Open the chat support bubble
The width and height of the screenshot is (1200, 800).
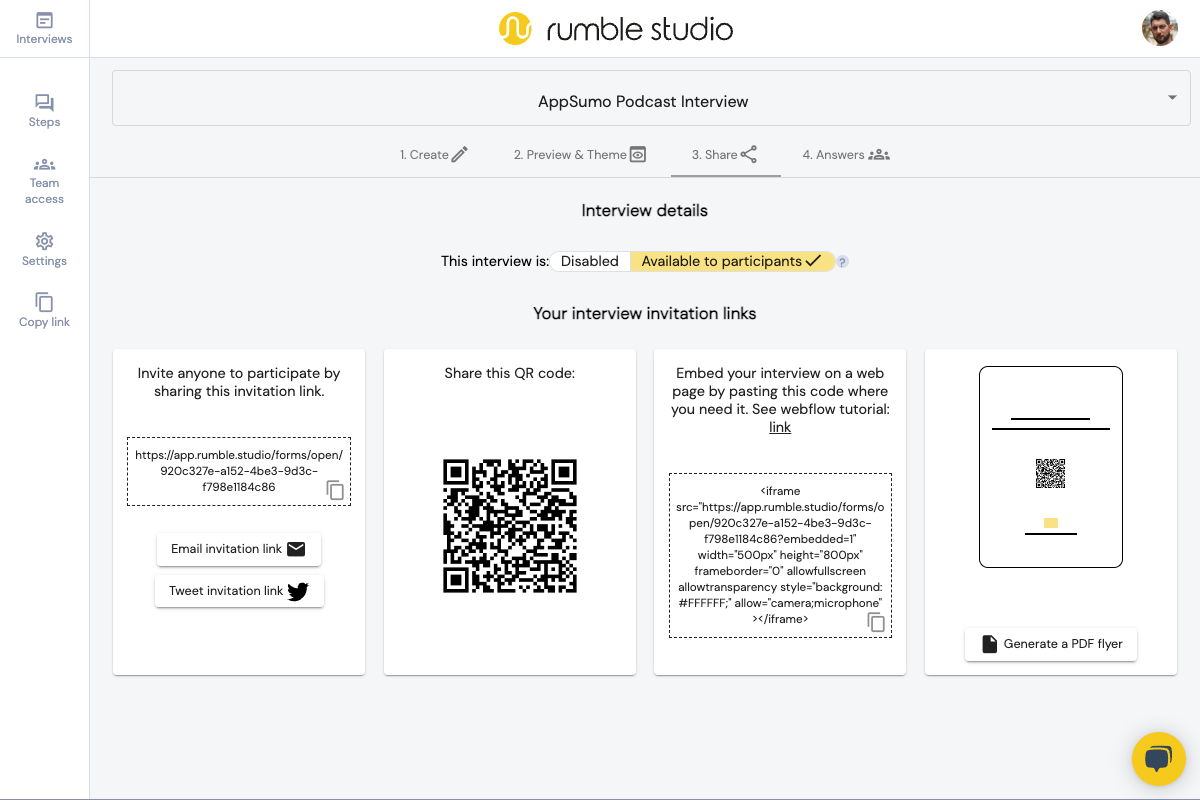point(1158,758)
